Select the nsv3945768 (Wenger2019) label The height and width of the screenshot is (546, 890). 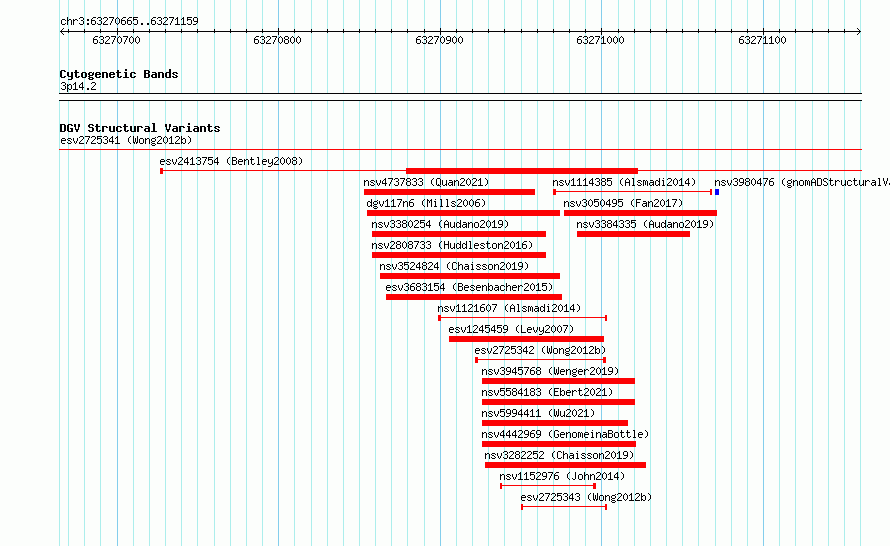tap(551, 371)
